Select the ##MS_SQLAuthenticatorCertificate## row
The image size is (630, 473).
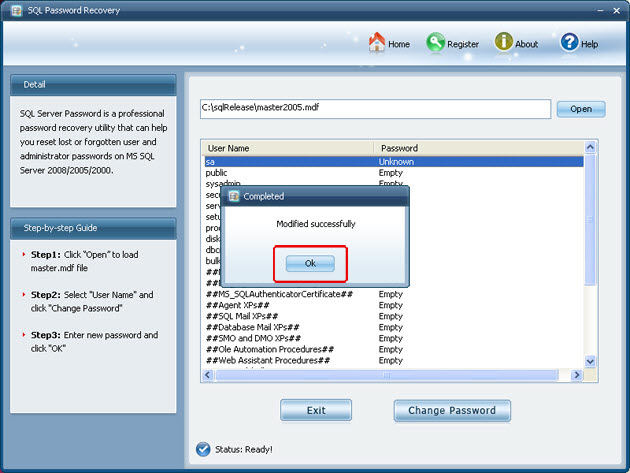point(394,294)
